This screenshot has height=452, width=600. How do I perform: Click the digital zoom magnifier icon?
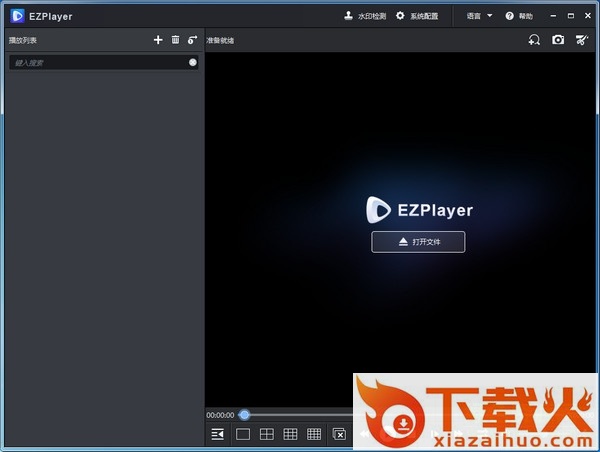tap(534, 40)
